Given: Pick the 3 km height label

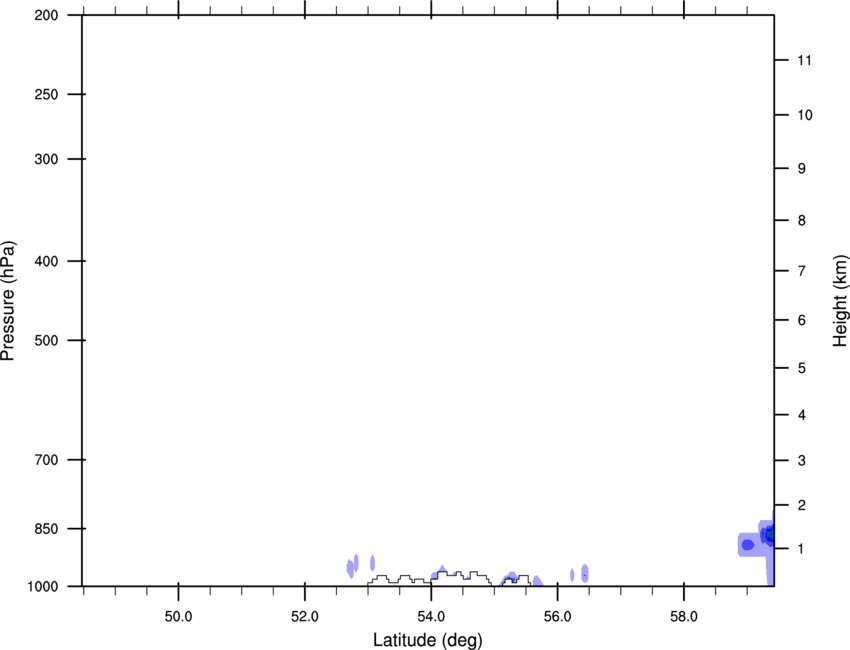Looking at the screenshot, I should coord(801,461).
